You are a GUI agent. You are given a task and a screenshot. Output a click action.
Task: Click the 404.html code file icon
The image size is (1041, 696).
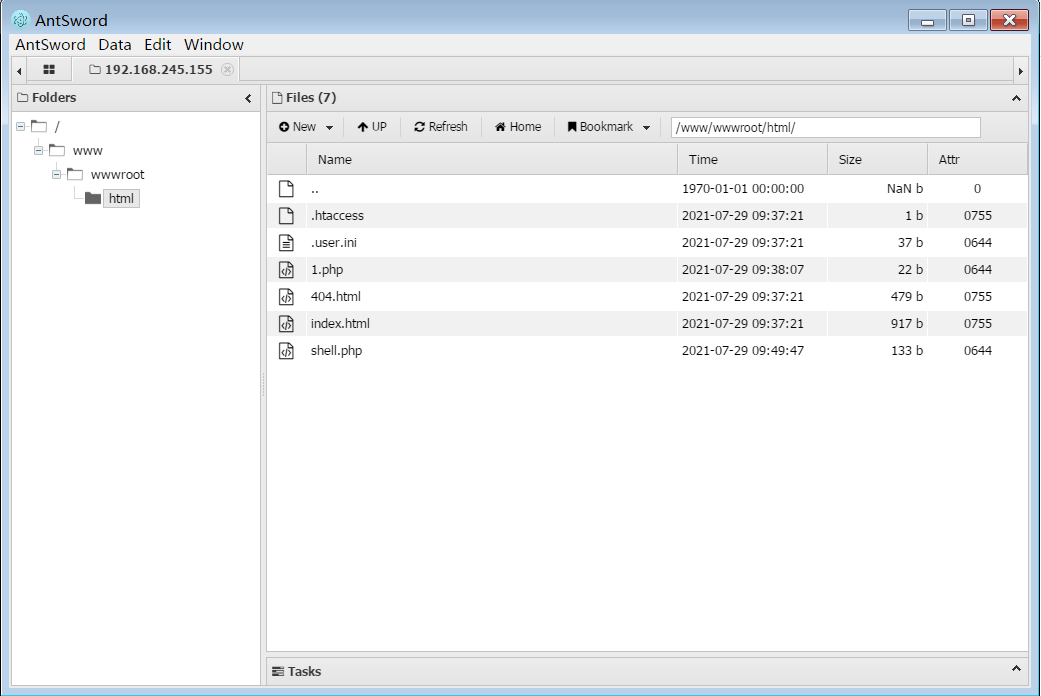tap(286, 297)
